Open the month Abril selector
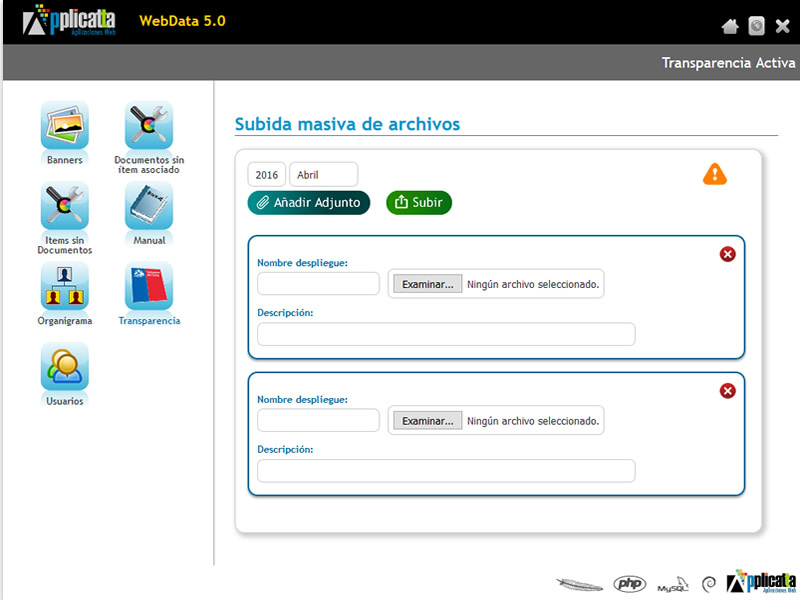The height and width of the screenshot is (600, 800). pyautogui.click(x=323, y=175)
